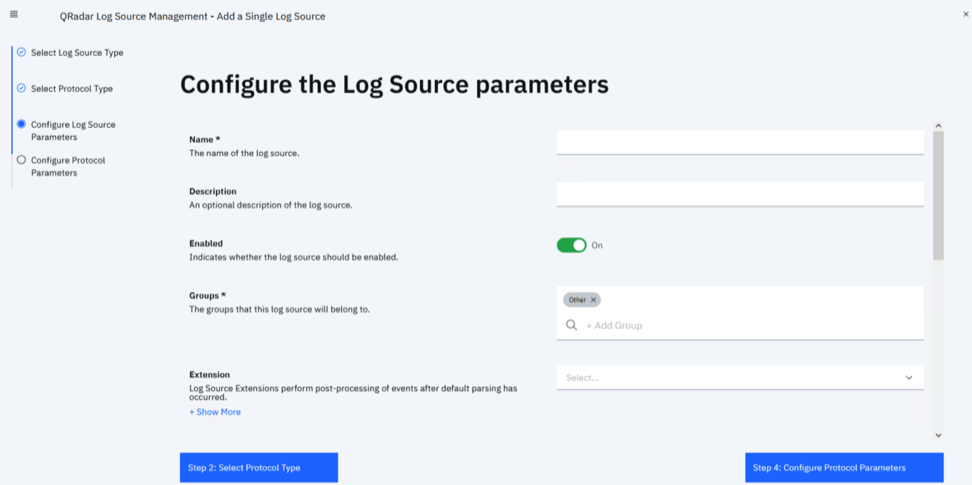Click the Select Protocol Type checkmark icon

(x=21, y=88)
